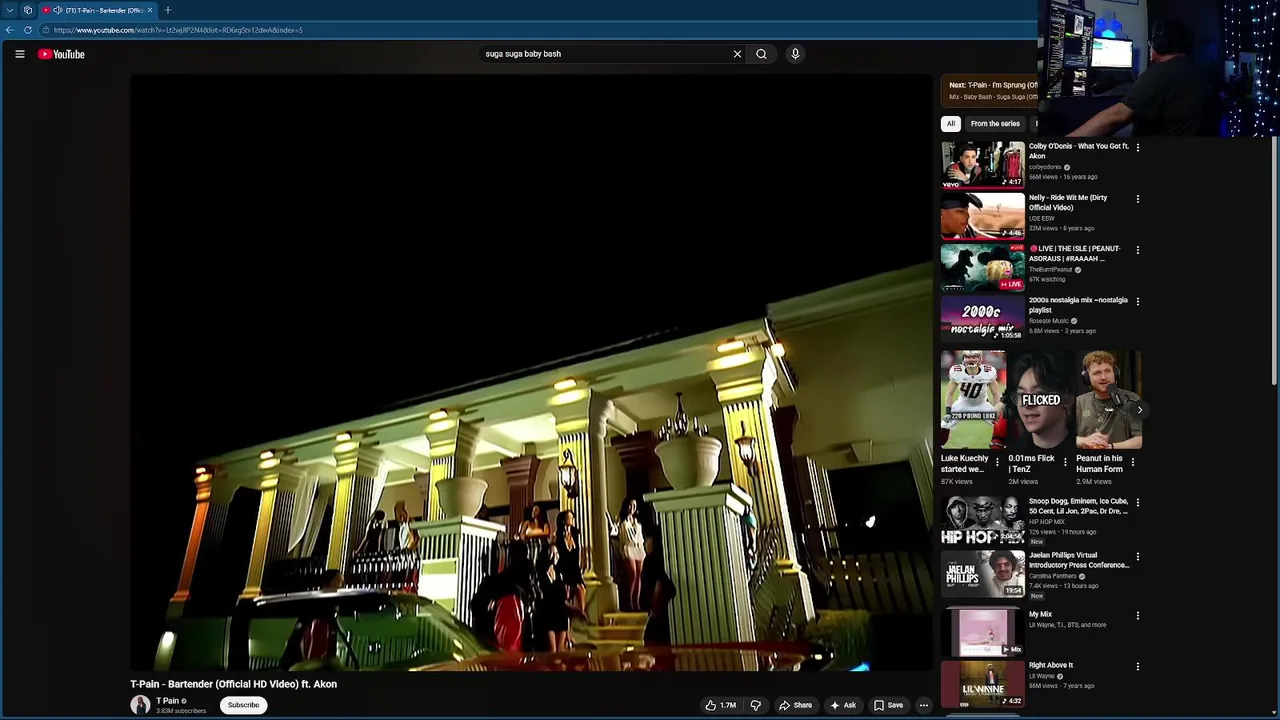The image size is (1280, 720).
Task: Open Roseate Music channel name
Action: [x=1049, y=321]
